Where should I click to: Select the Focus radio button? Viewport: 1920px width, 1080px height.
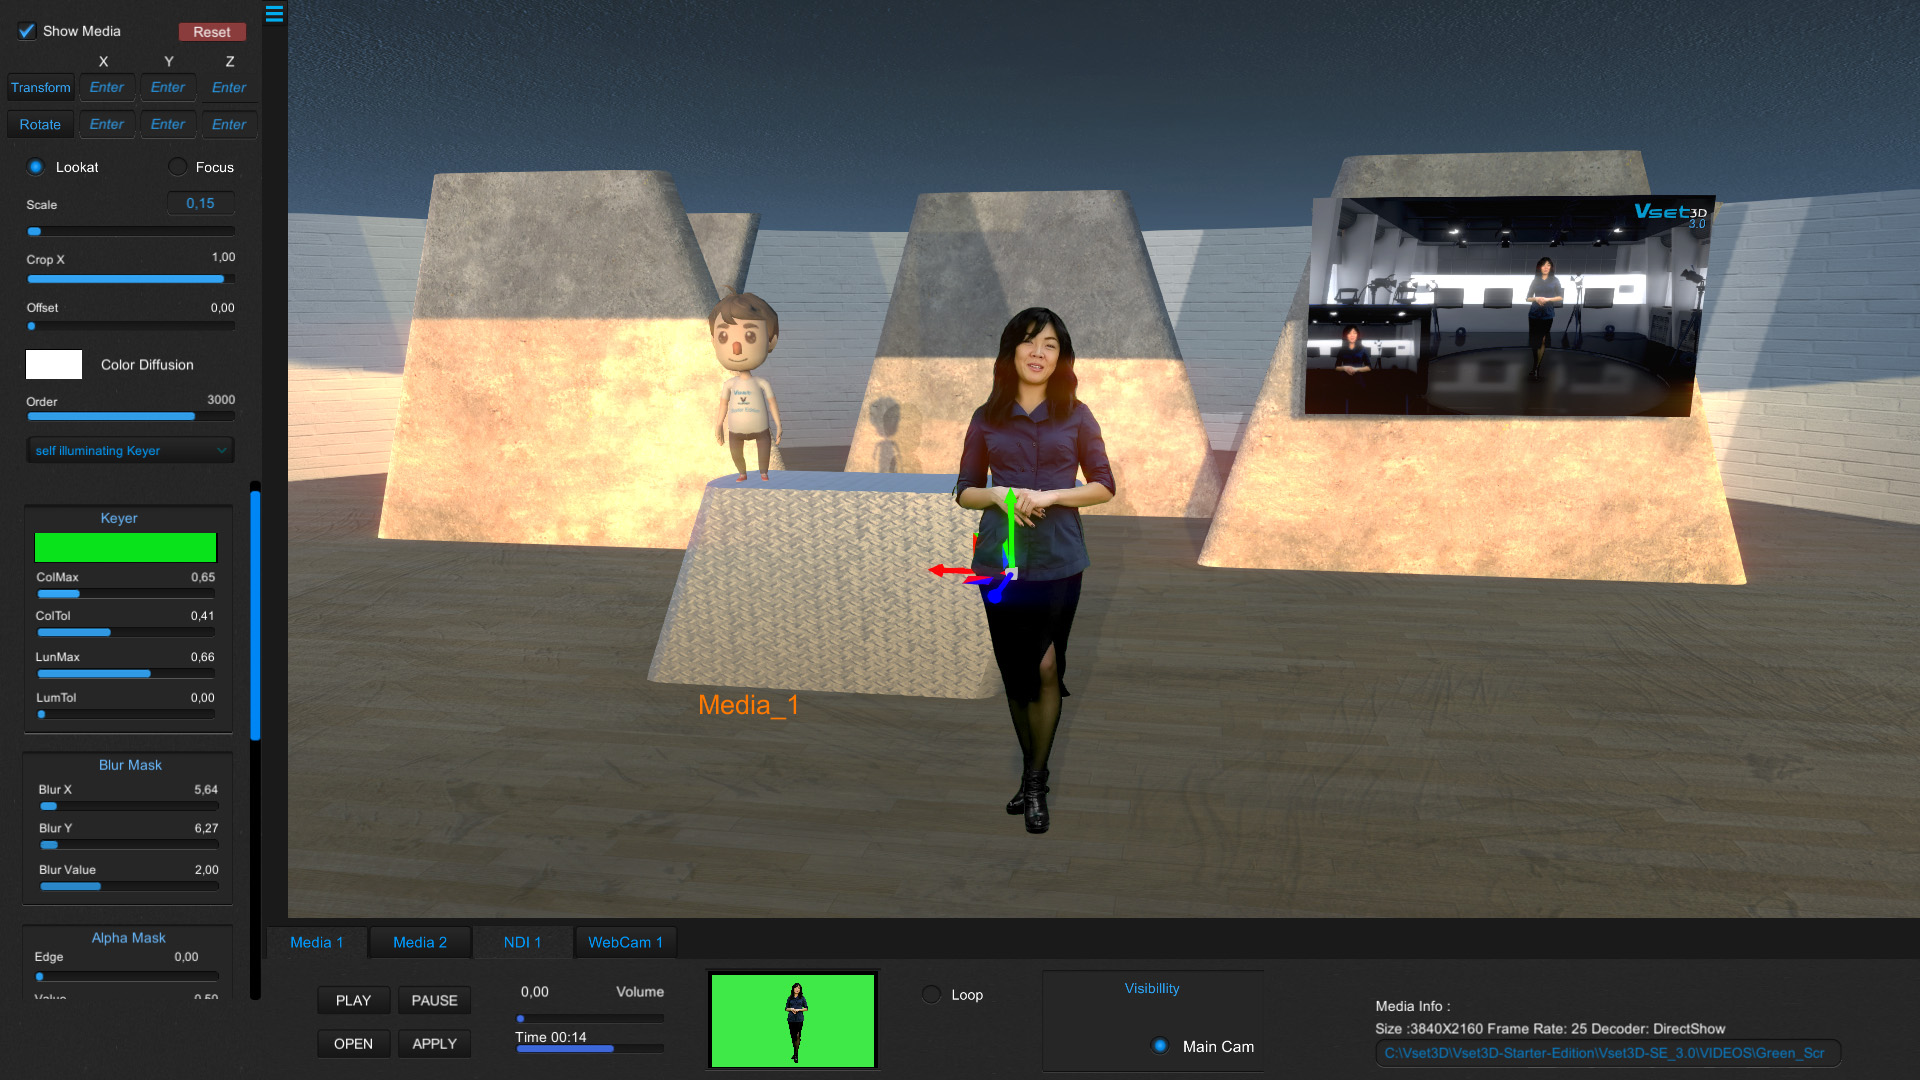tap(177, 167)
